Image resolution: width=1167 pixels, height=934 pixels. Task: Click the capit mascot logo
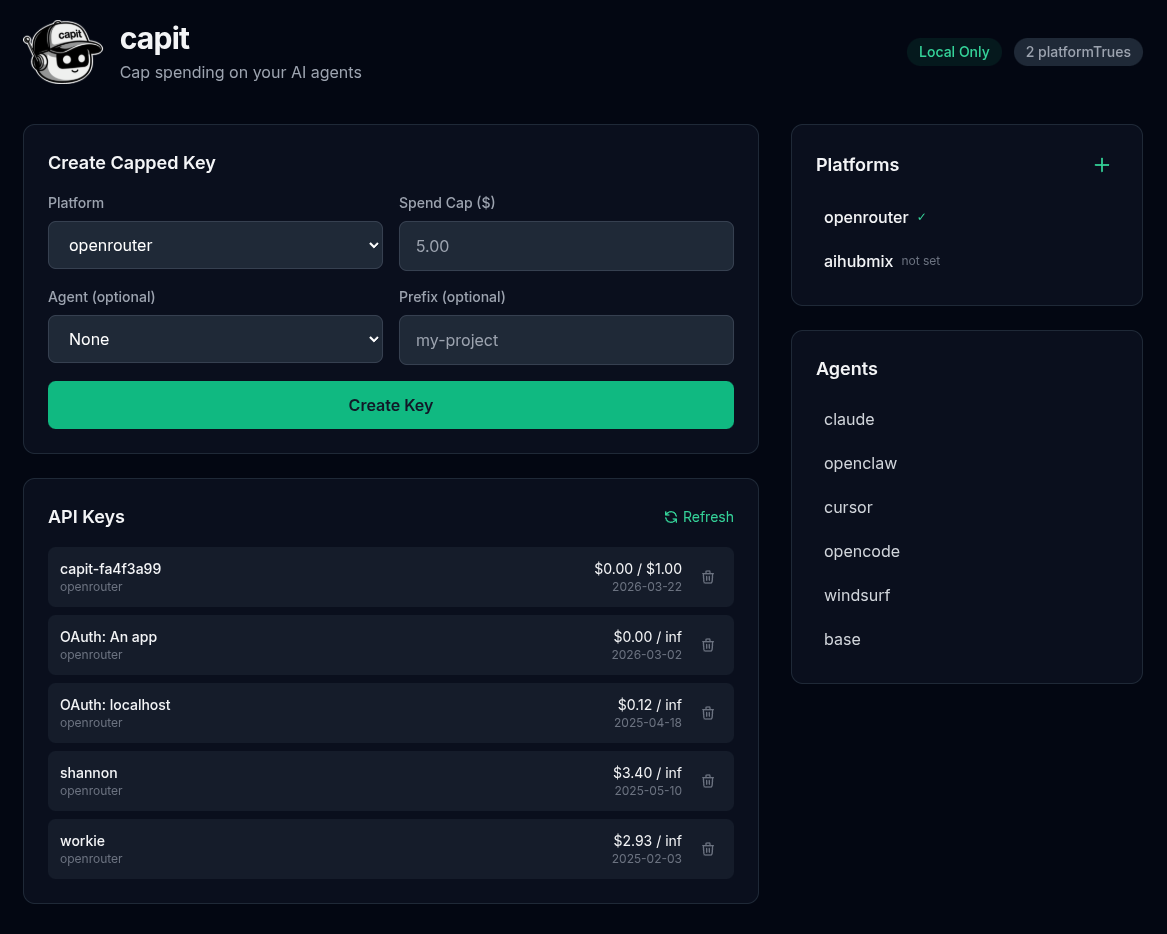click(63, 52)
